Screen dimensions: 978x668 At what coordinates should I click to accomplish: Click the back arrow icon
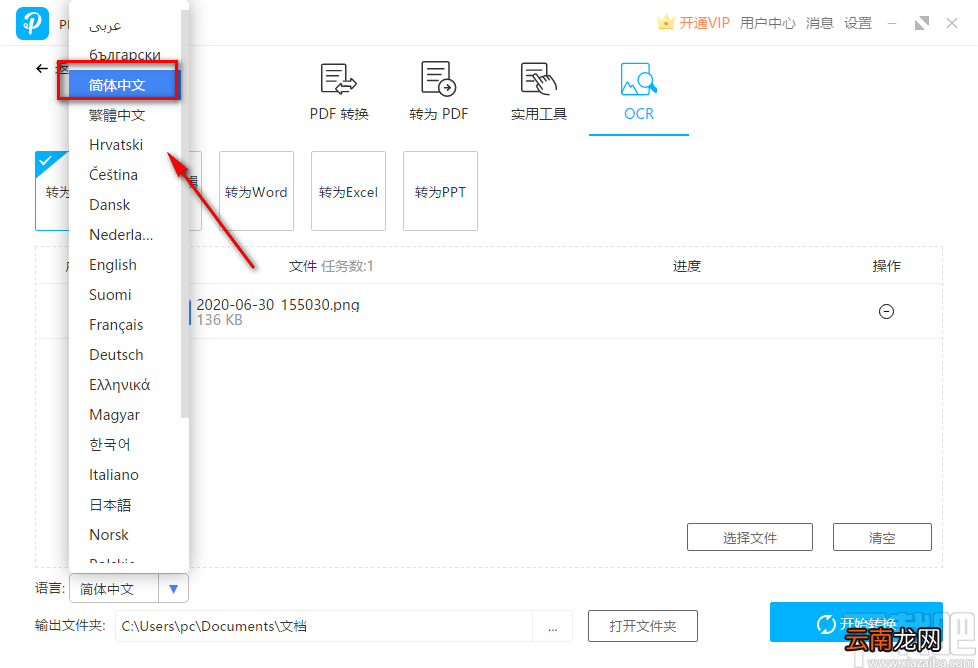pyautogui.click(x=42, y=69)
